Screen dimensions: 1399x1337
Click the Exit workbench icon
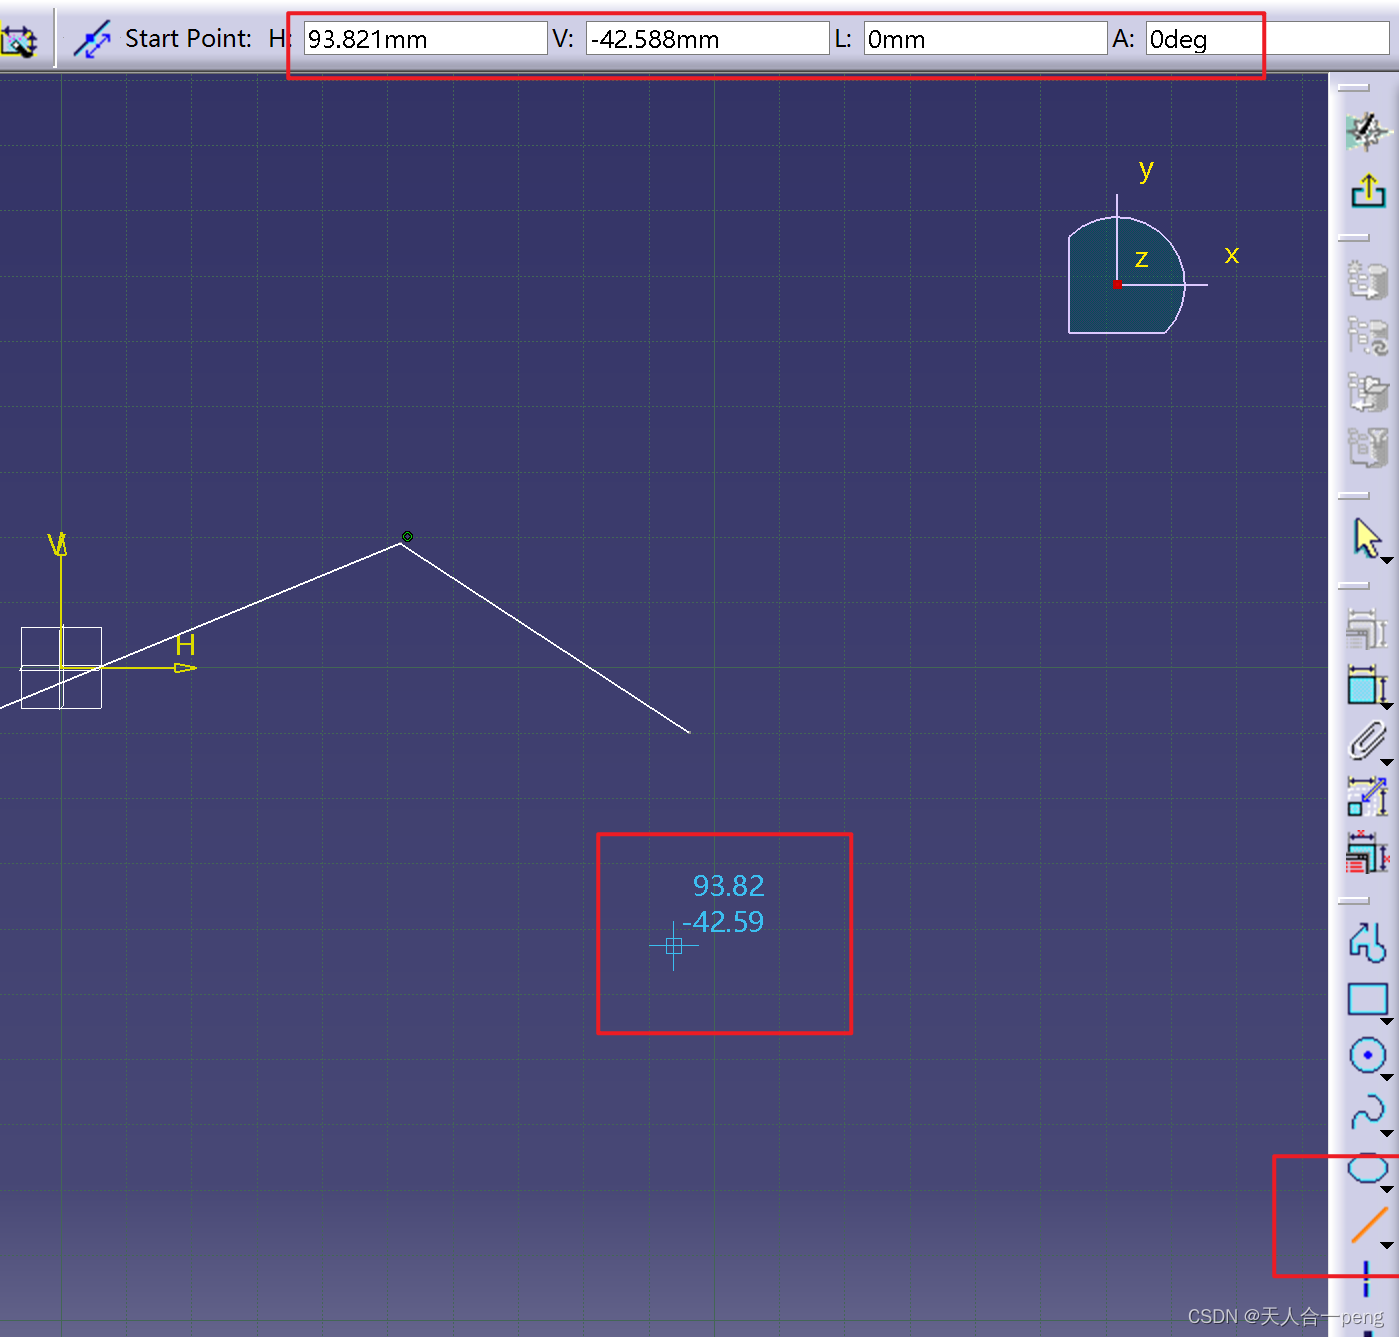[1368, 190]
